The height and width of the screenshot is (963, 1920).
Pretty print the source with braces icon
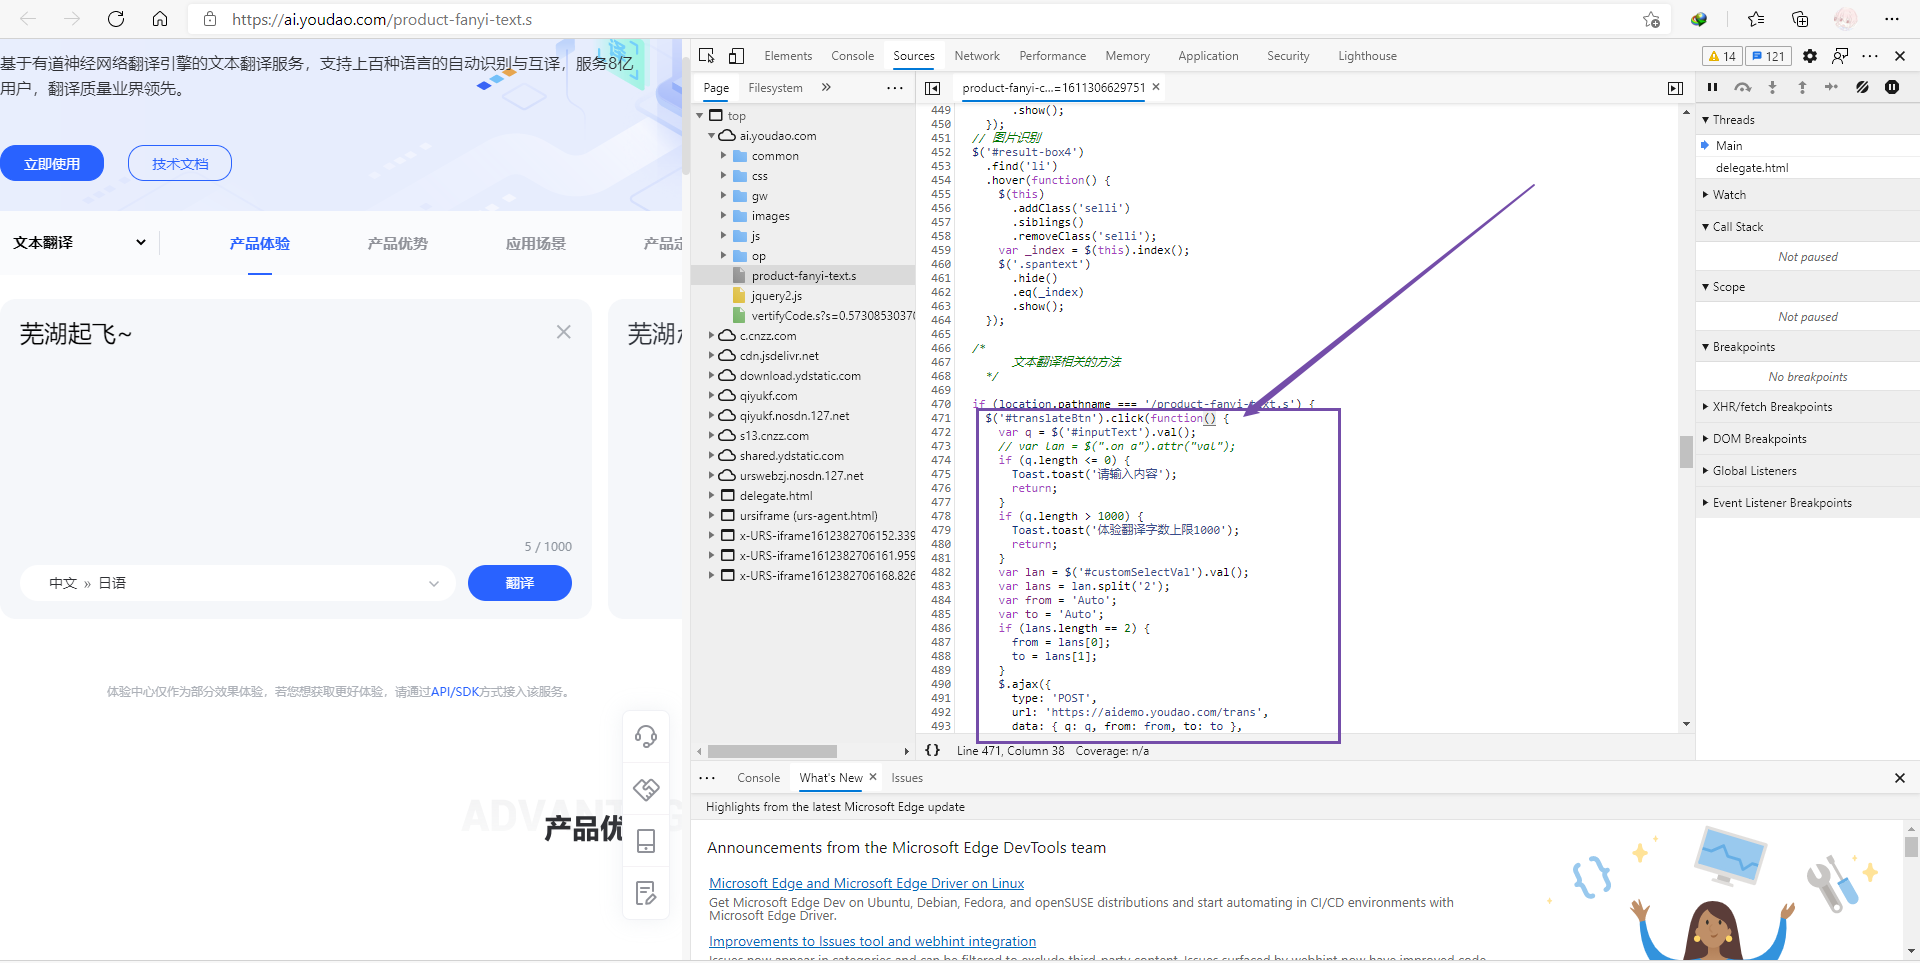tap(932, 750)
